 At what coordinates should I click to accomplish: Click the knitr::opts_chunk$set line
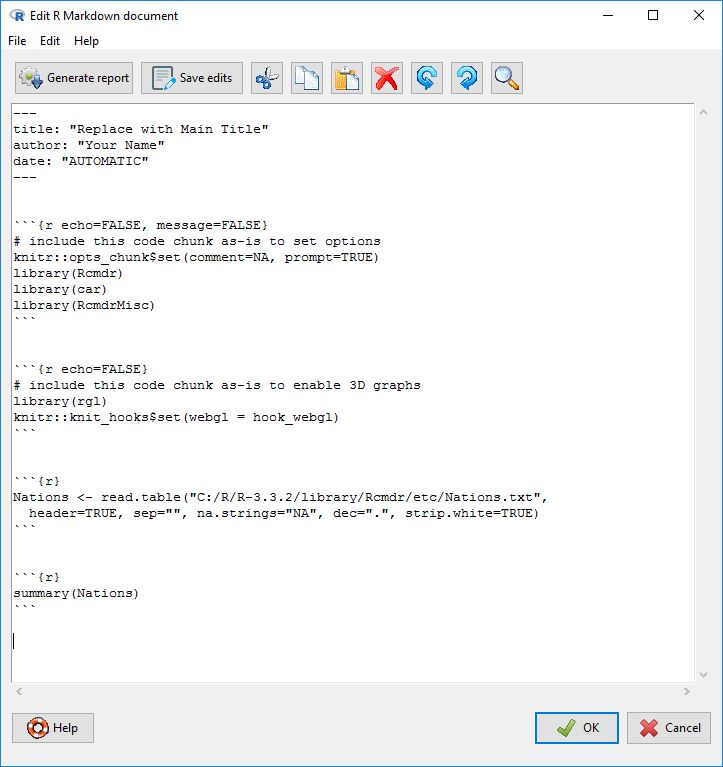(x=196, y=257)
